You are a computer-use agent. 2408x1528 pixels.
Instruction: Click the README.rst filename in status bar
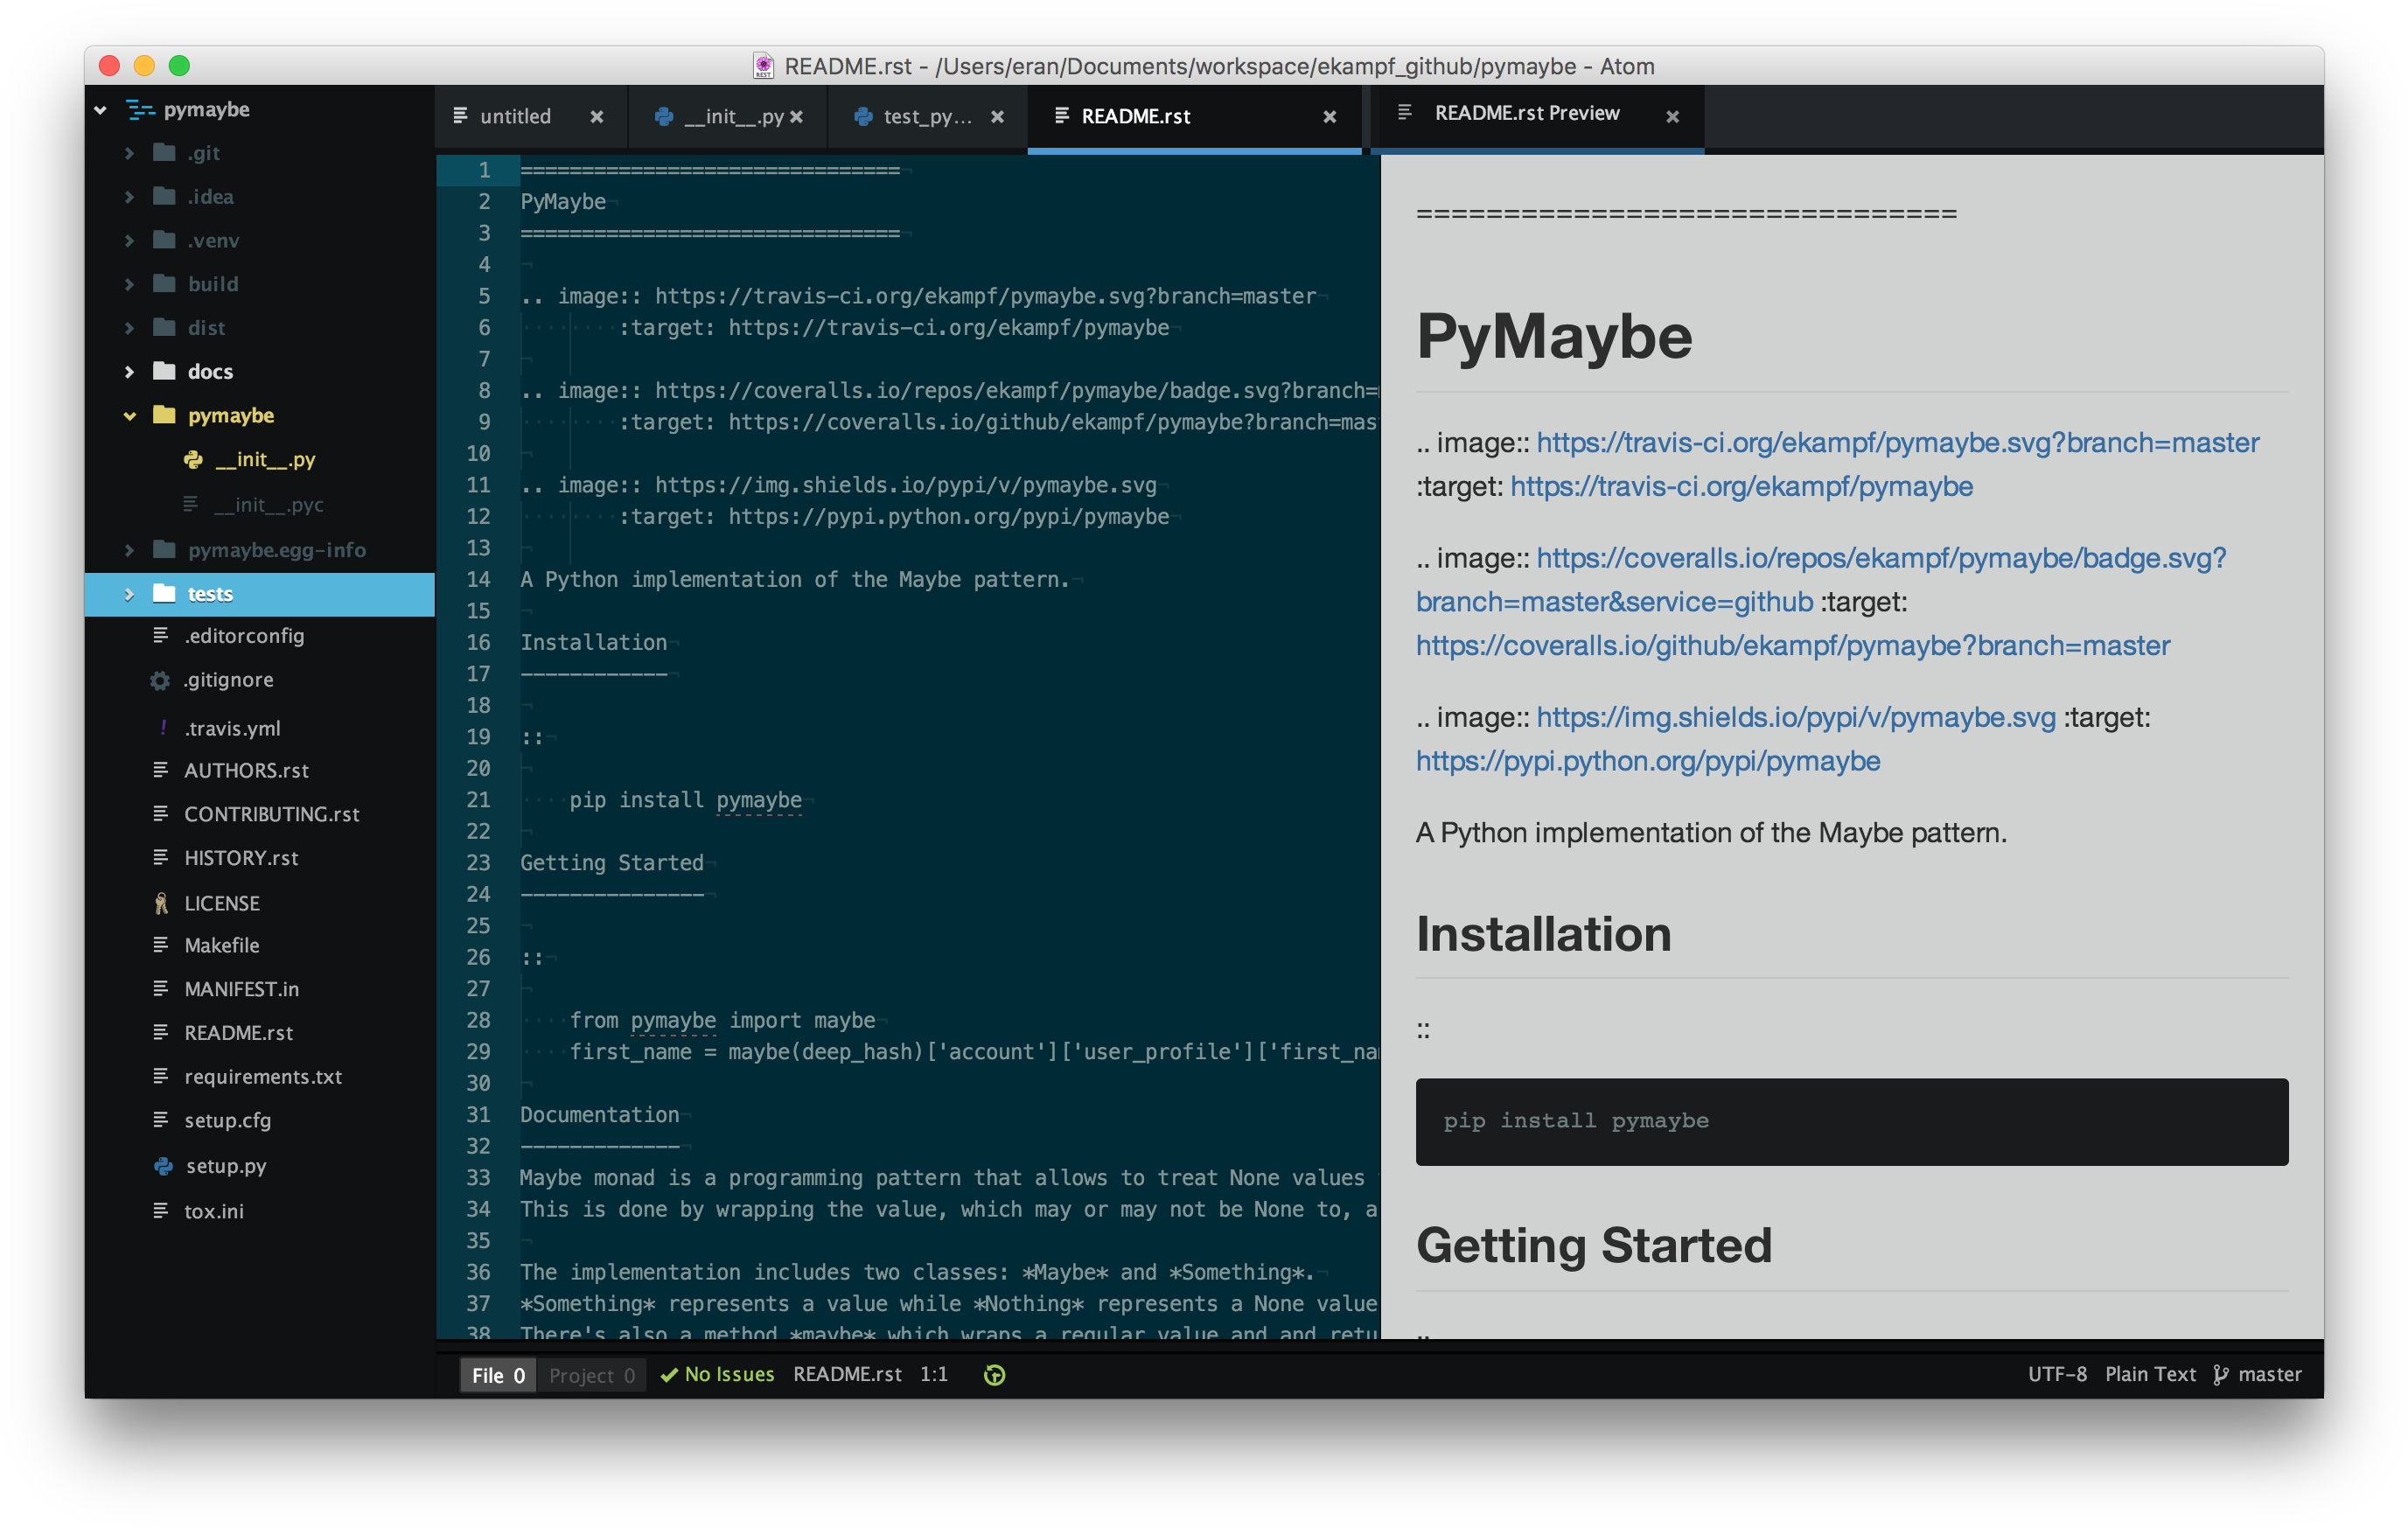coord(847,1375)
